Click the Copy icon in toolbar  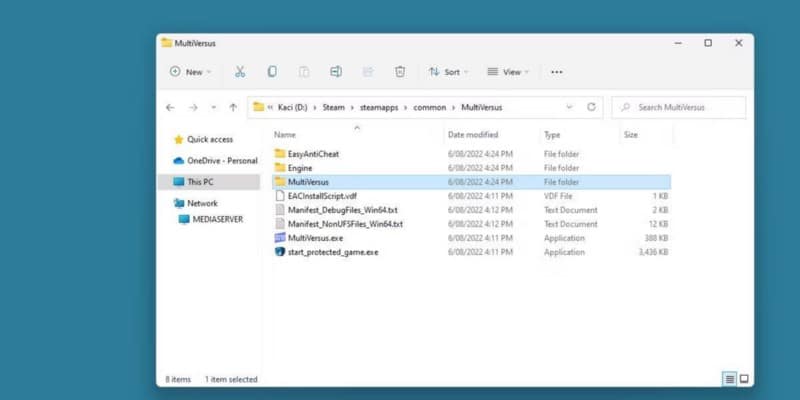[272, 72]
